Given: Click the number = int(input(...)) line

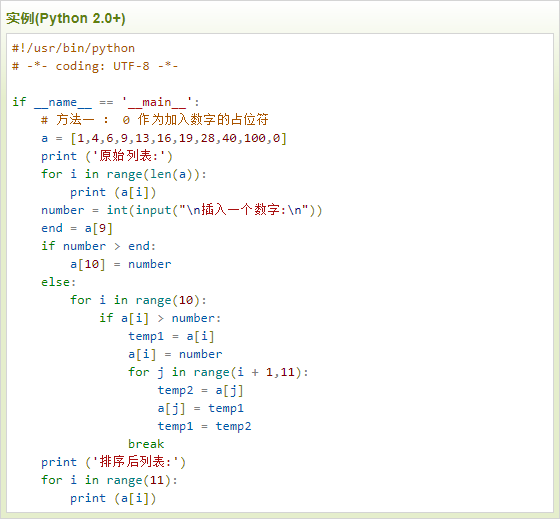Looking at the screenshot, I should 182,210.
